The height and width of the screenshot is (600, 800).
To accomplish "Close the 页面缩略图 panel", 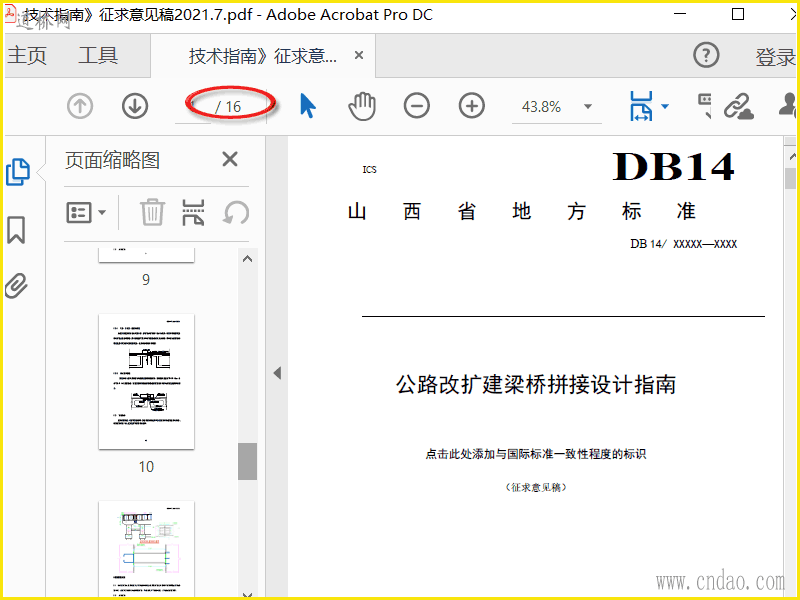I will [x=230, y=160].
